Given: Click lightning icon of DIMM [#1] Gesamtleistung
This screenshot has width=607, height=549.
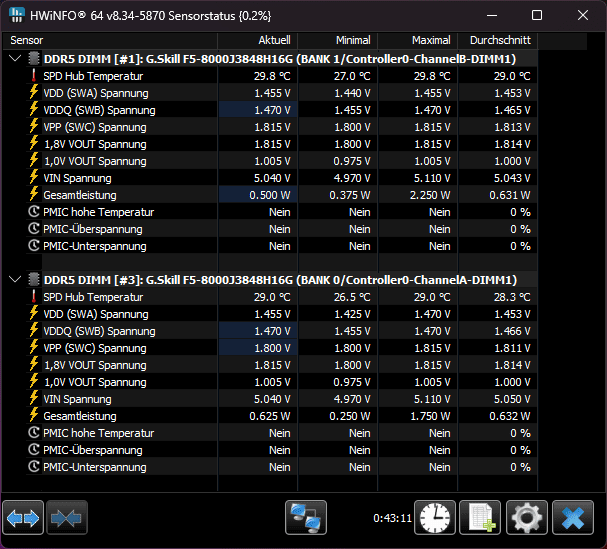Looking at the screenshot, I should [34, 194].
